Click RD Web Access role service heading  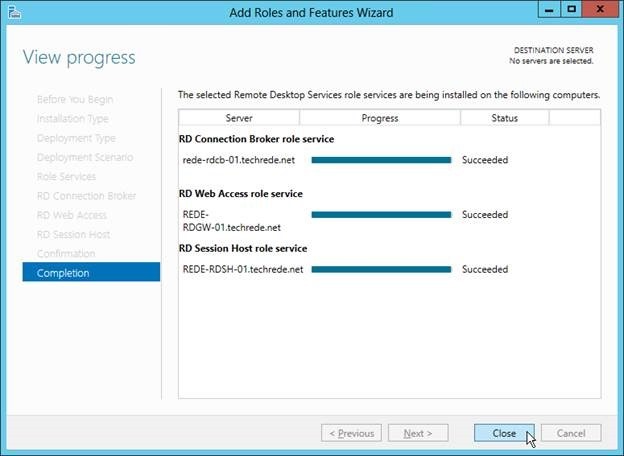pos(241,194)
